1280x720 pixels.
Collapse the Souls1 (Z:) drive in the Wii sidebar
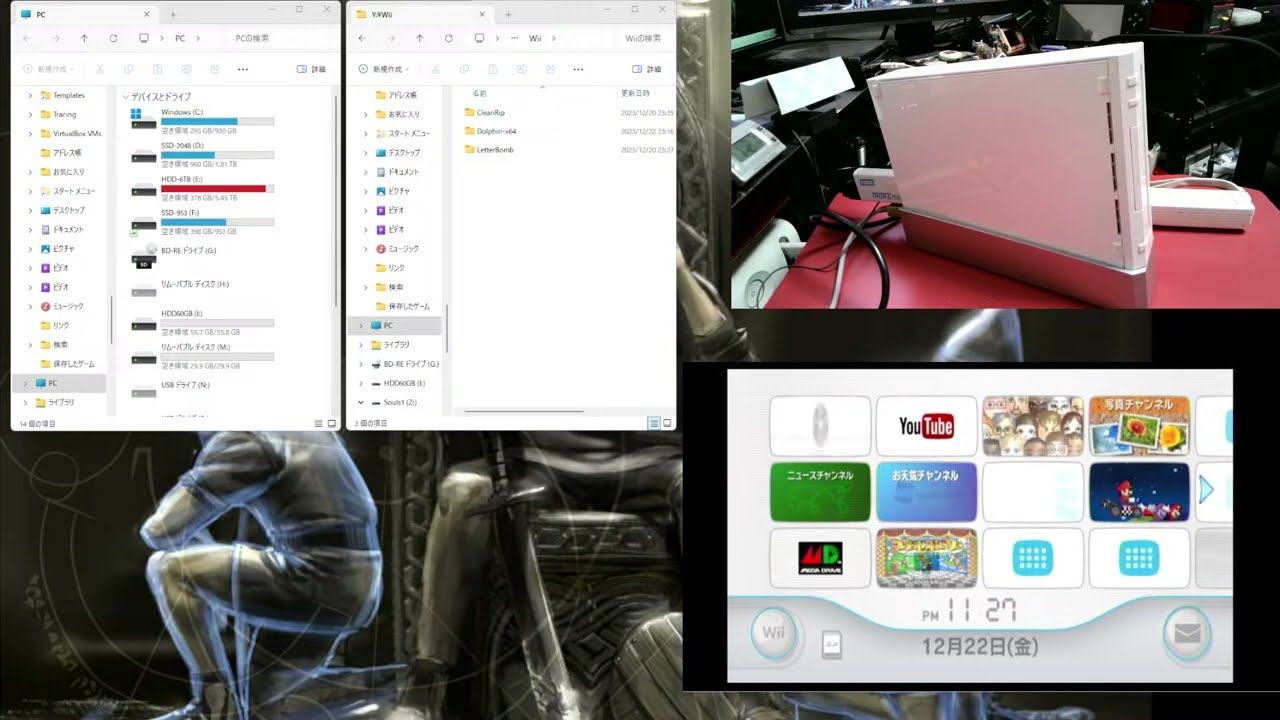[x=361, y=402]
